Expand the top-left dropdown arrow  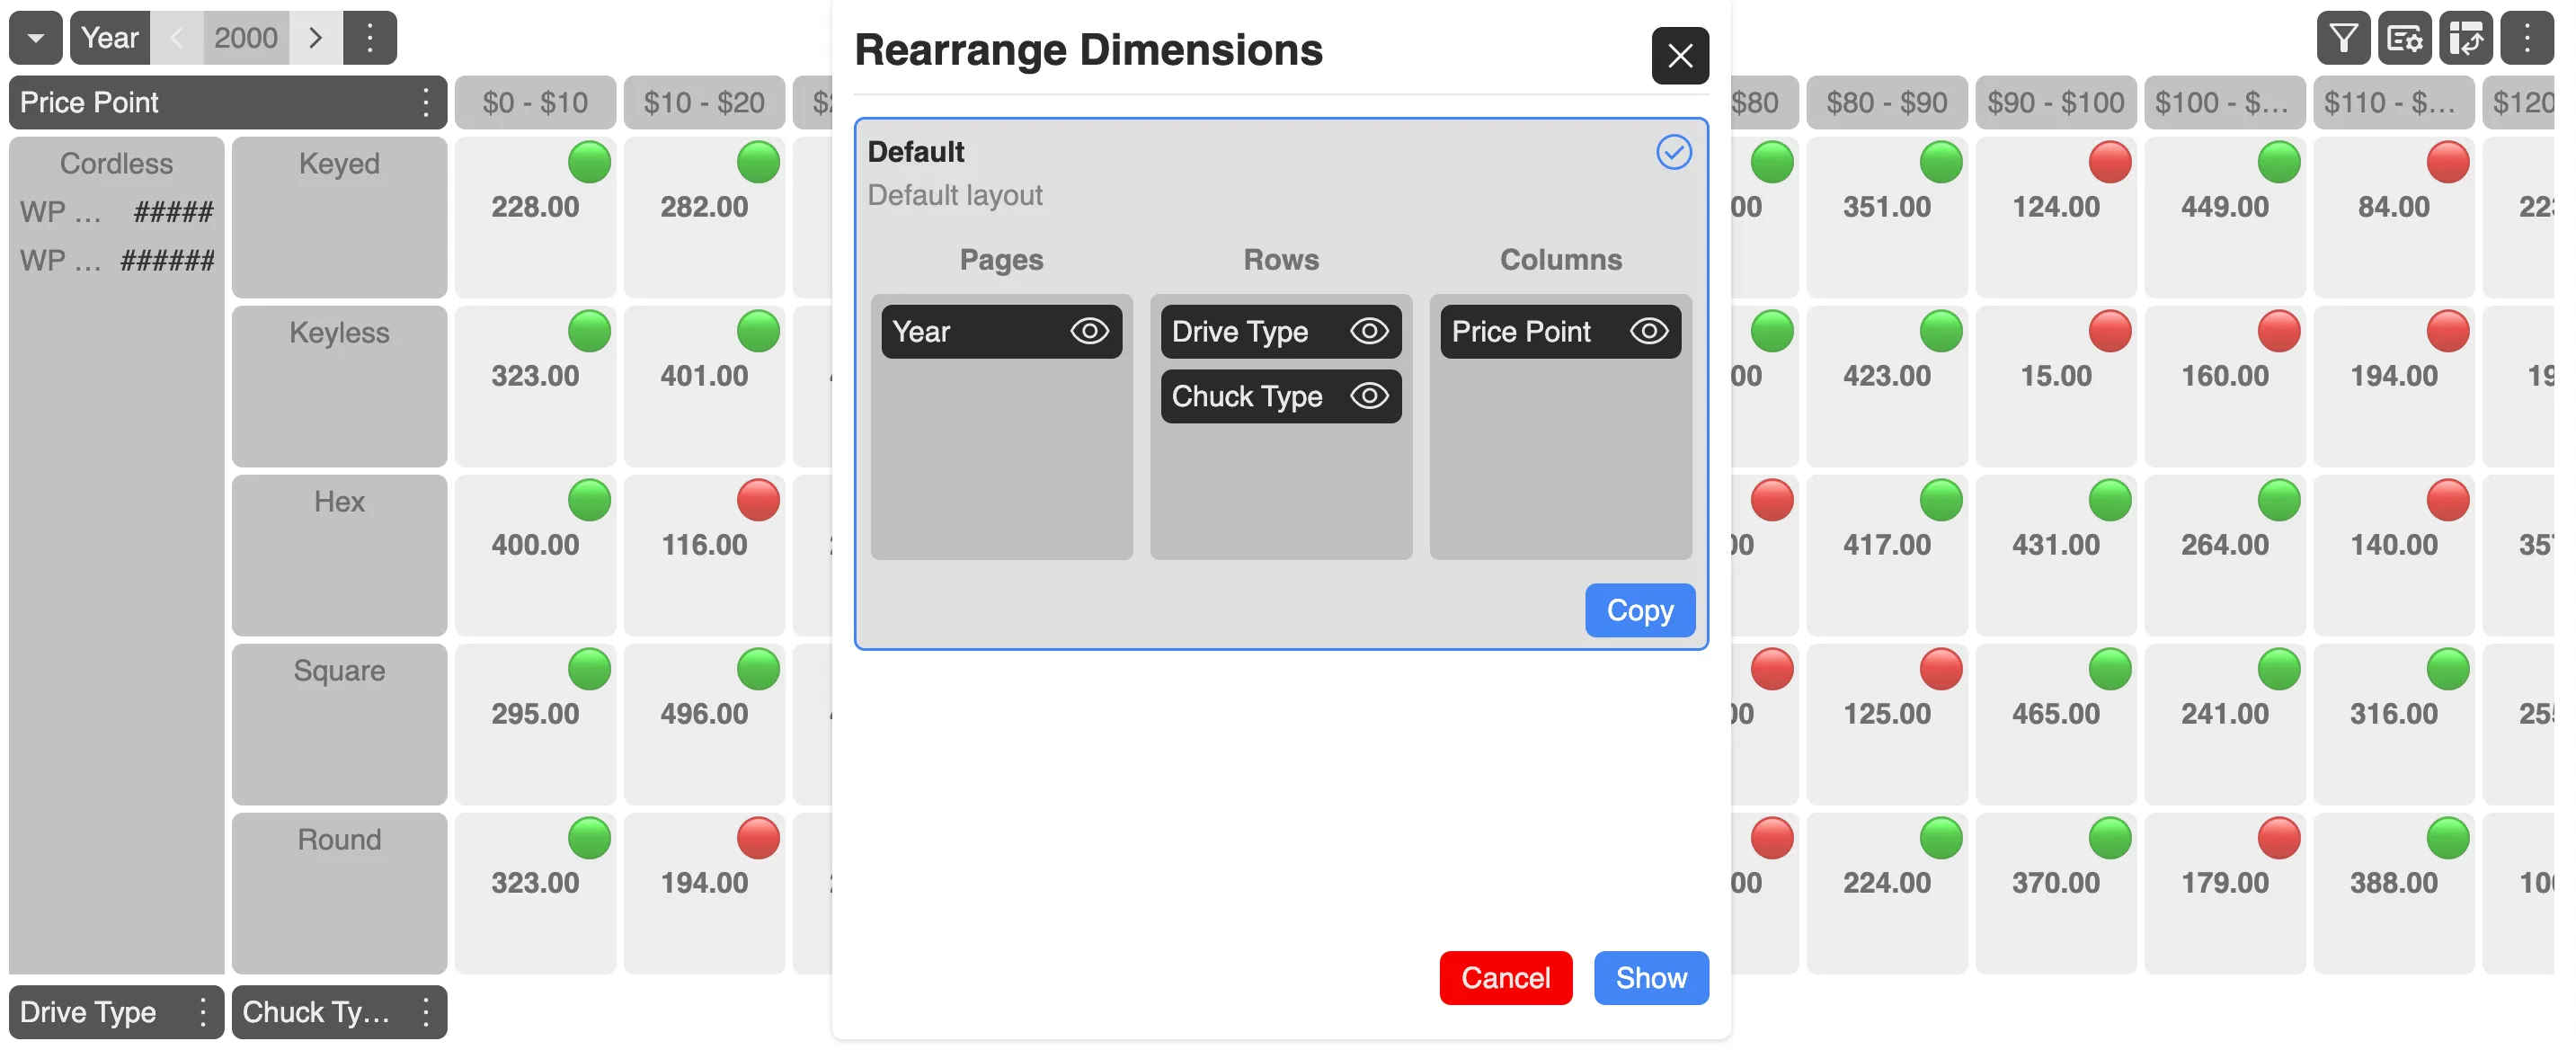tap(36, 38)
